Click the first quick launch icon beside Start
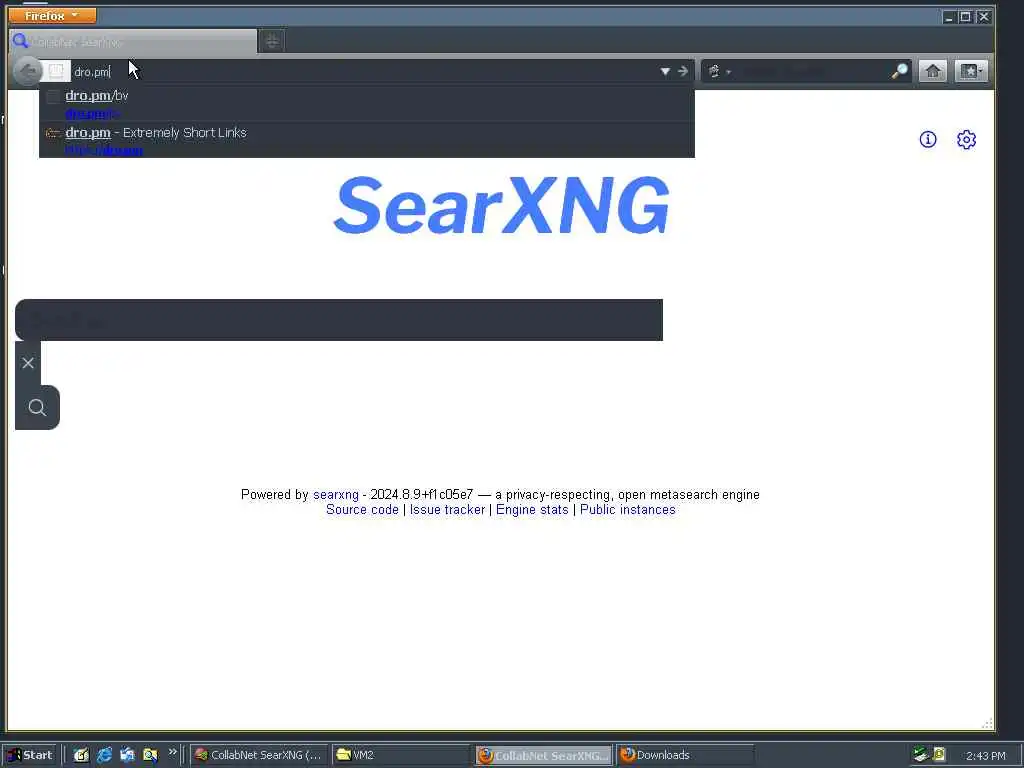Viewport: 1024px width, 768px height. (81, 755)
